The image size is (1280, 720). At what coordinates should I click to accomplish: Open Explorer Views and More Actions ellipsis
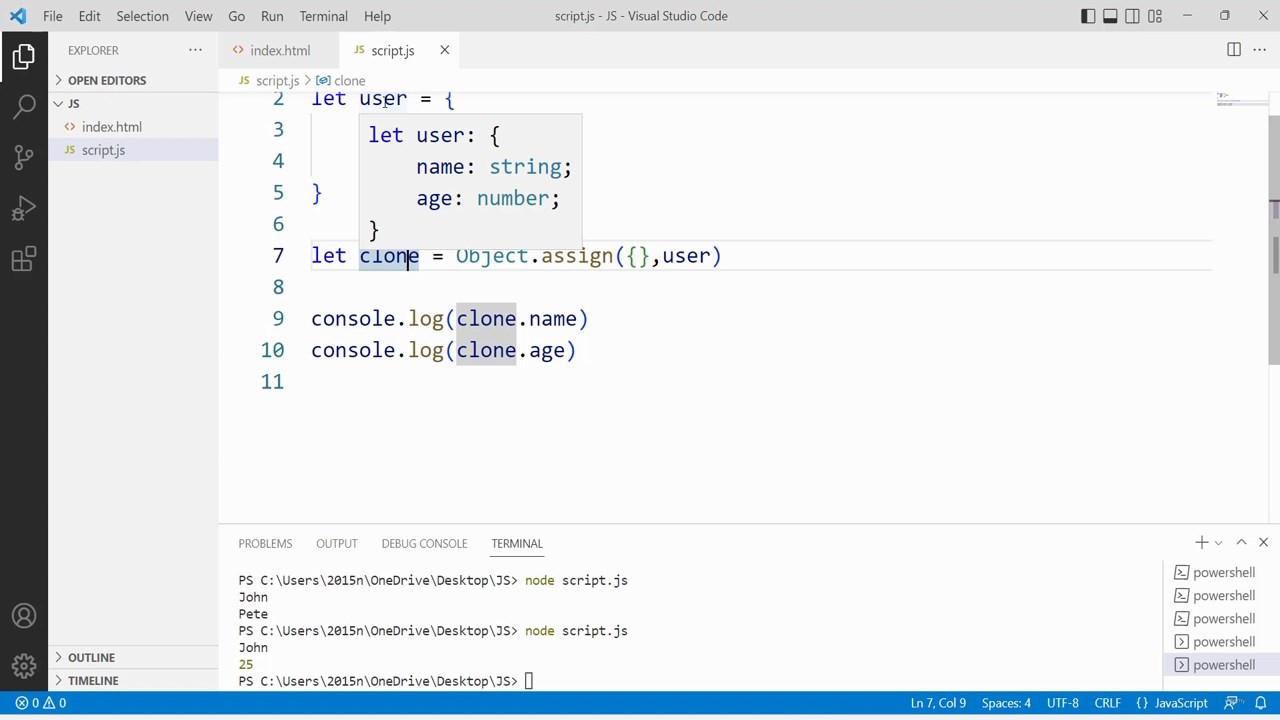tap(195, 50)
